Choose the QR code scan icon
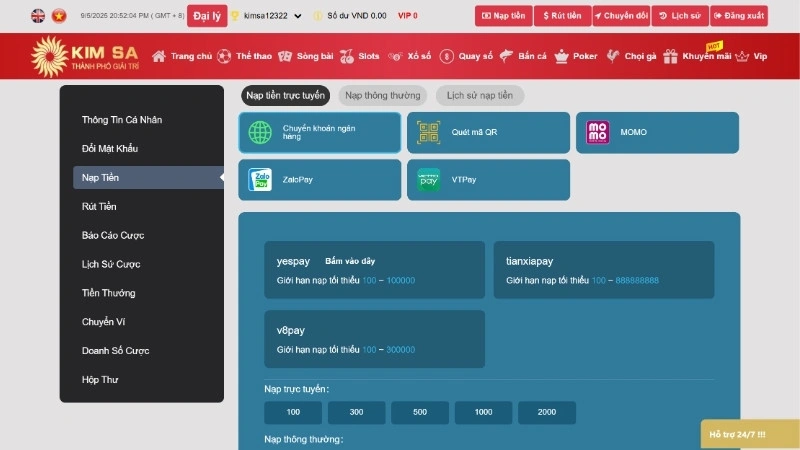 pos(429,133)
